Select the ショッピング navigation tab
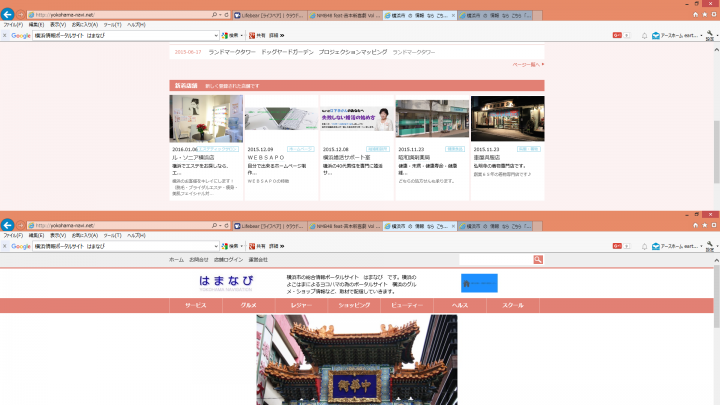 pyautogui.click(x=354, y=305)
